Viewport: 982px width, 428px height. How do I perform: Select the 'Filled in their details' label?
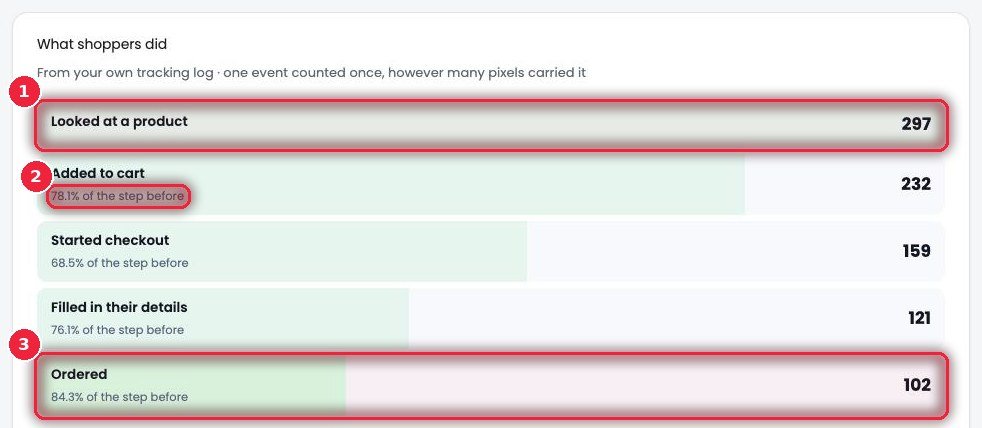pos(119,308)
